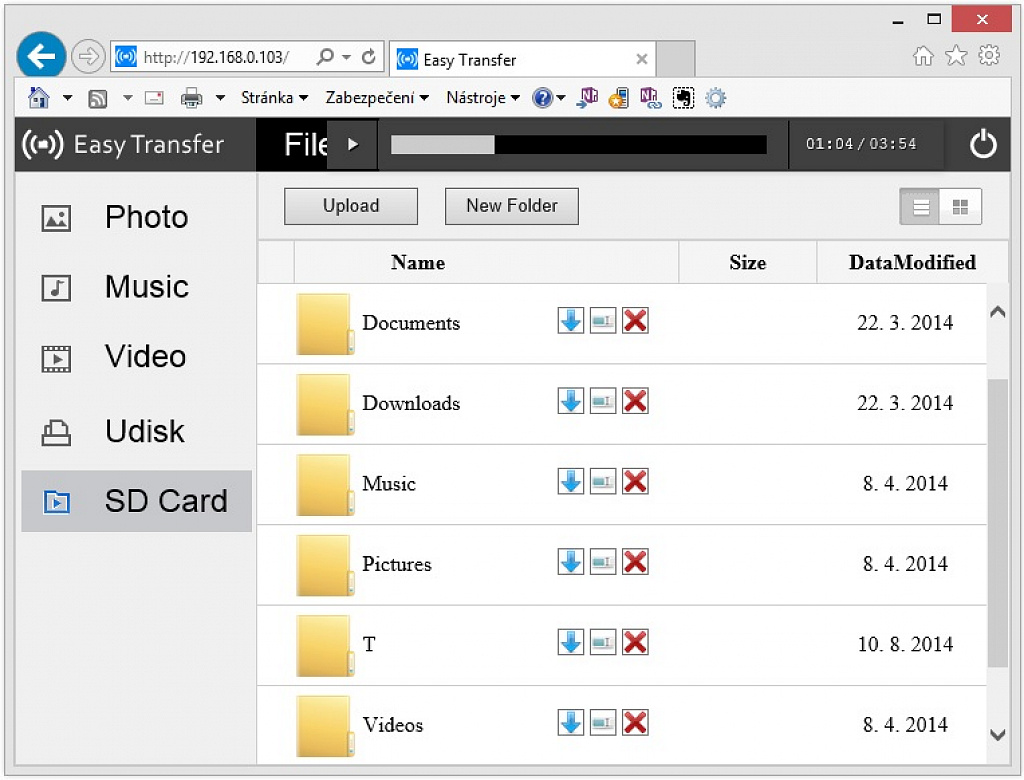This screenshot has height=780, width=1024.
Task: Open the Nástroje menu
Action: pyautogui.click(x=483, y=98)
